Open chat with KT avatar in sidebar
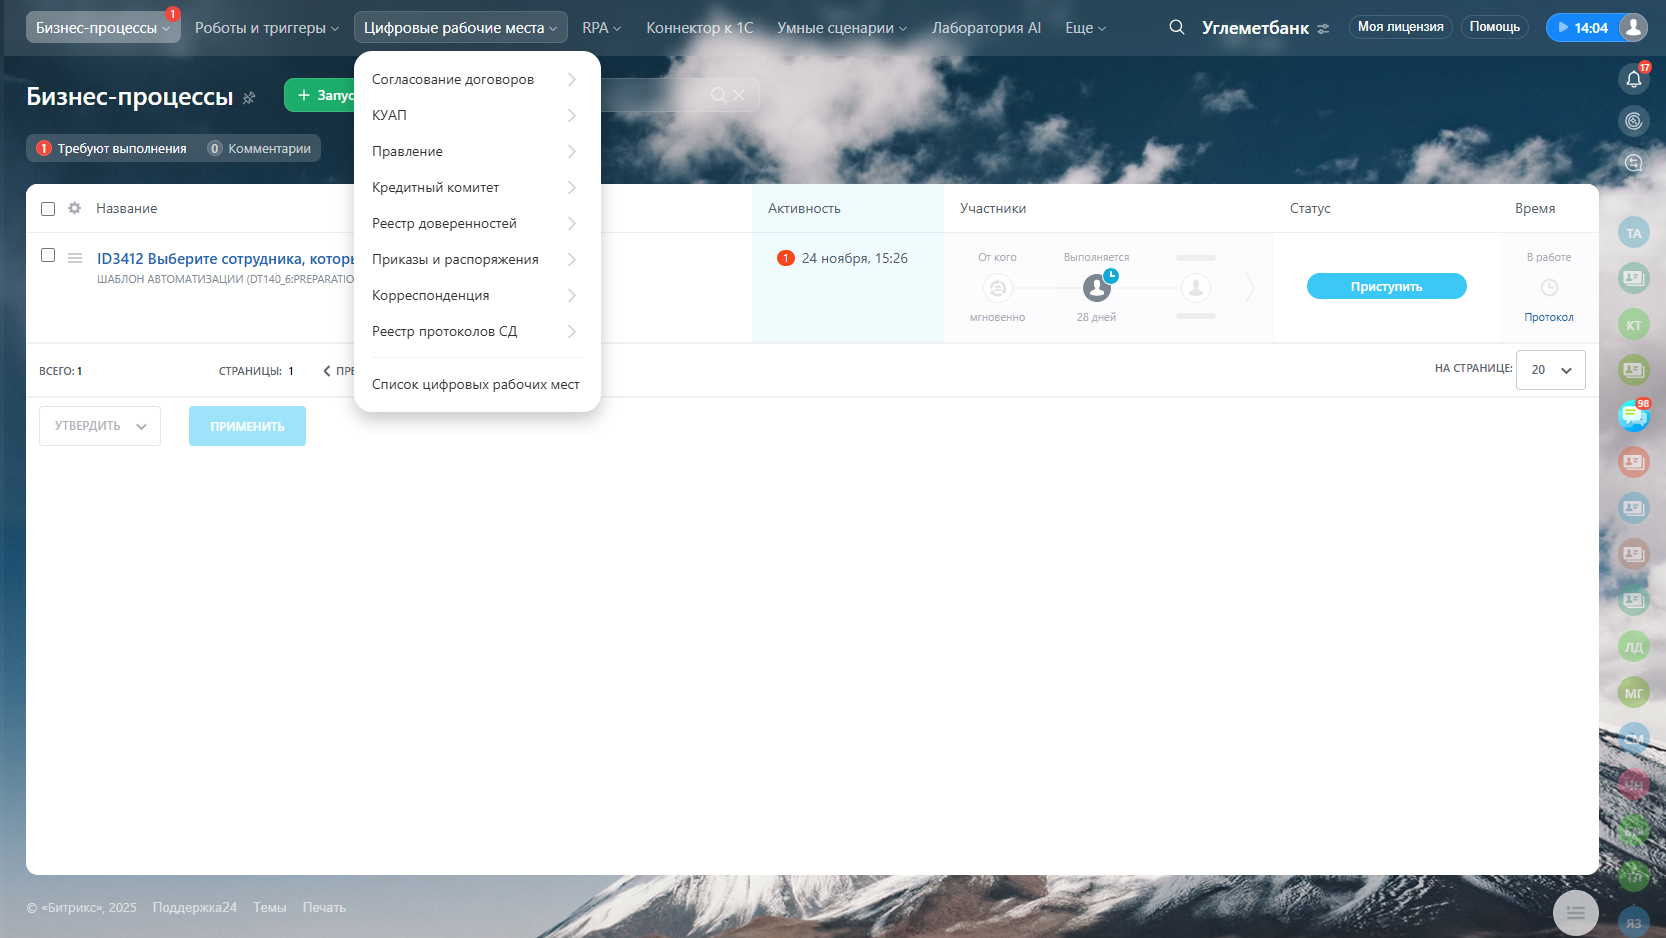This screenshot has height=938, width=1666. coord(1634,325)
